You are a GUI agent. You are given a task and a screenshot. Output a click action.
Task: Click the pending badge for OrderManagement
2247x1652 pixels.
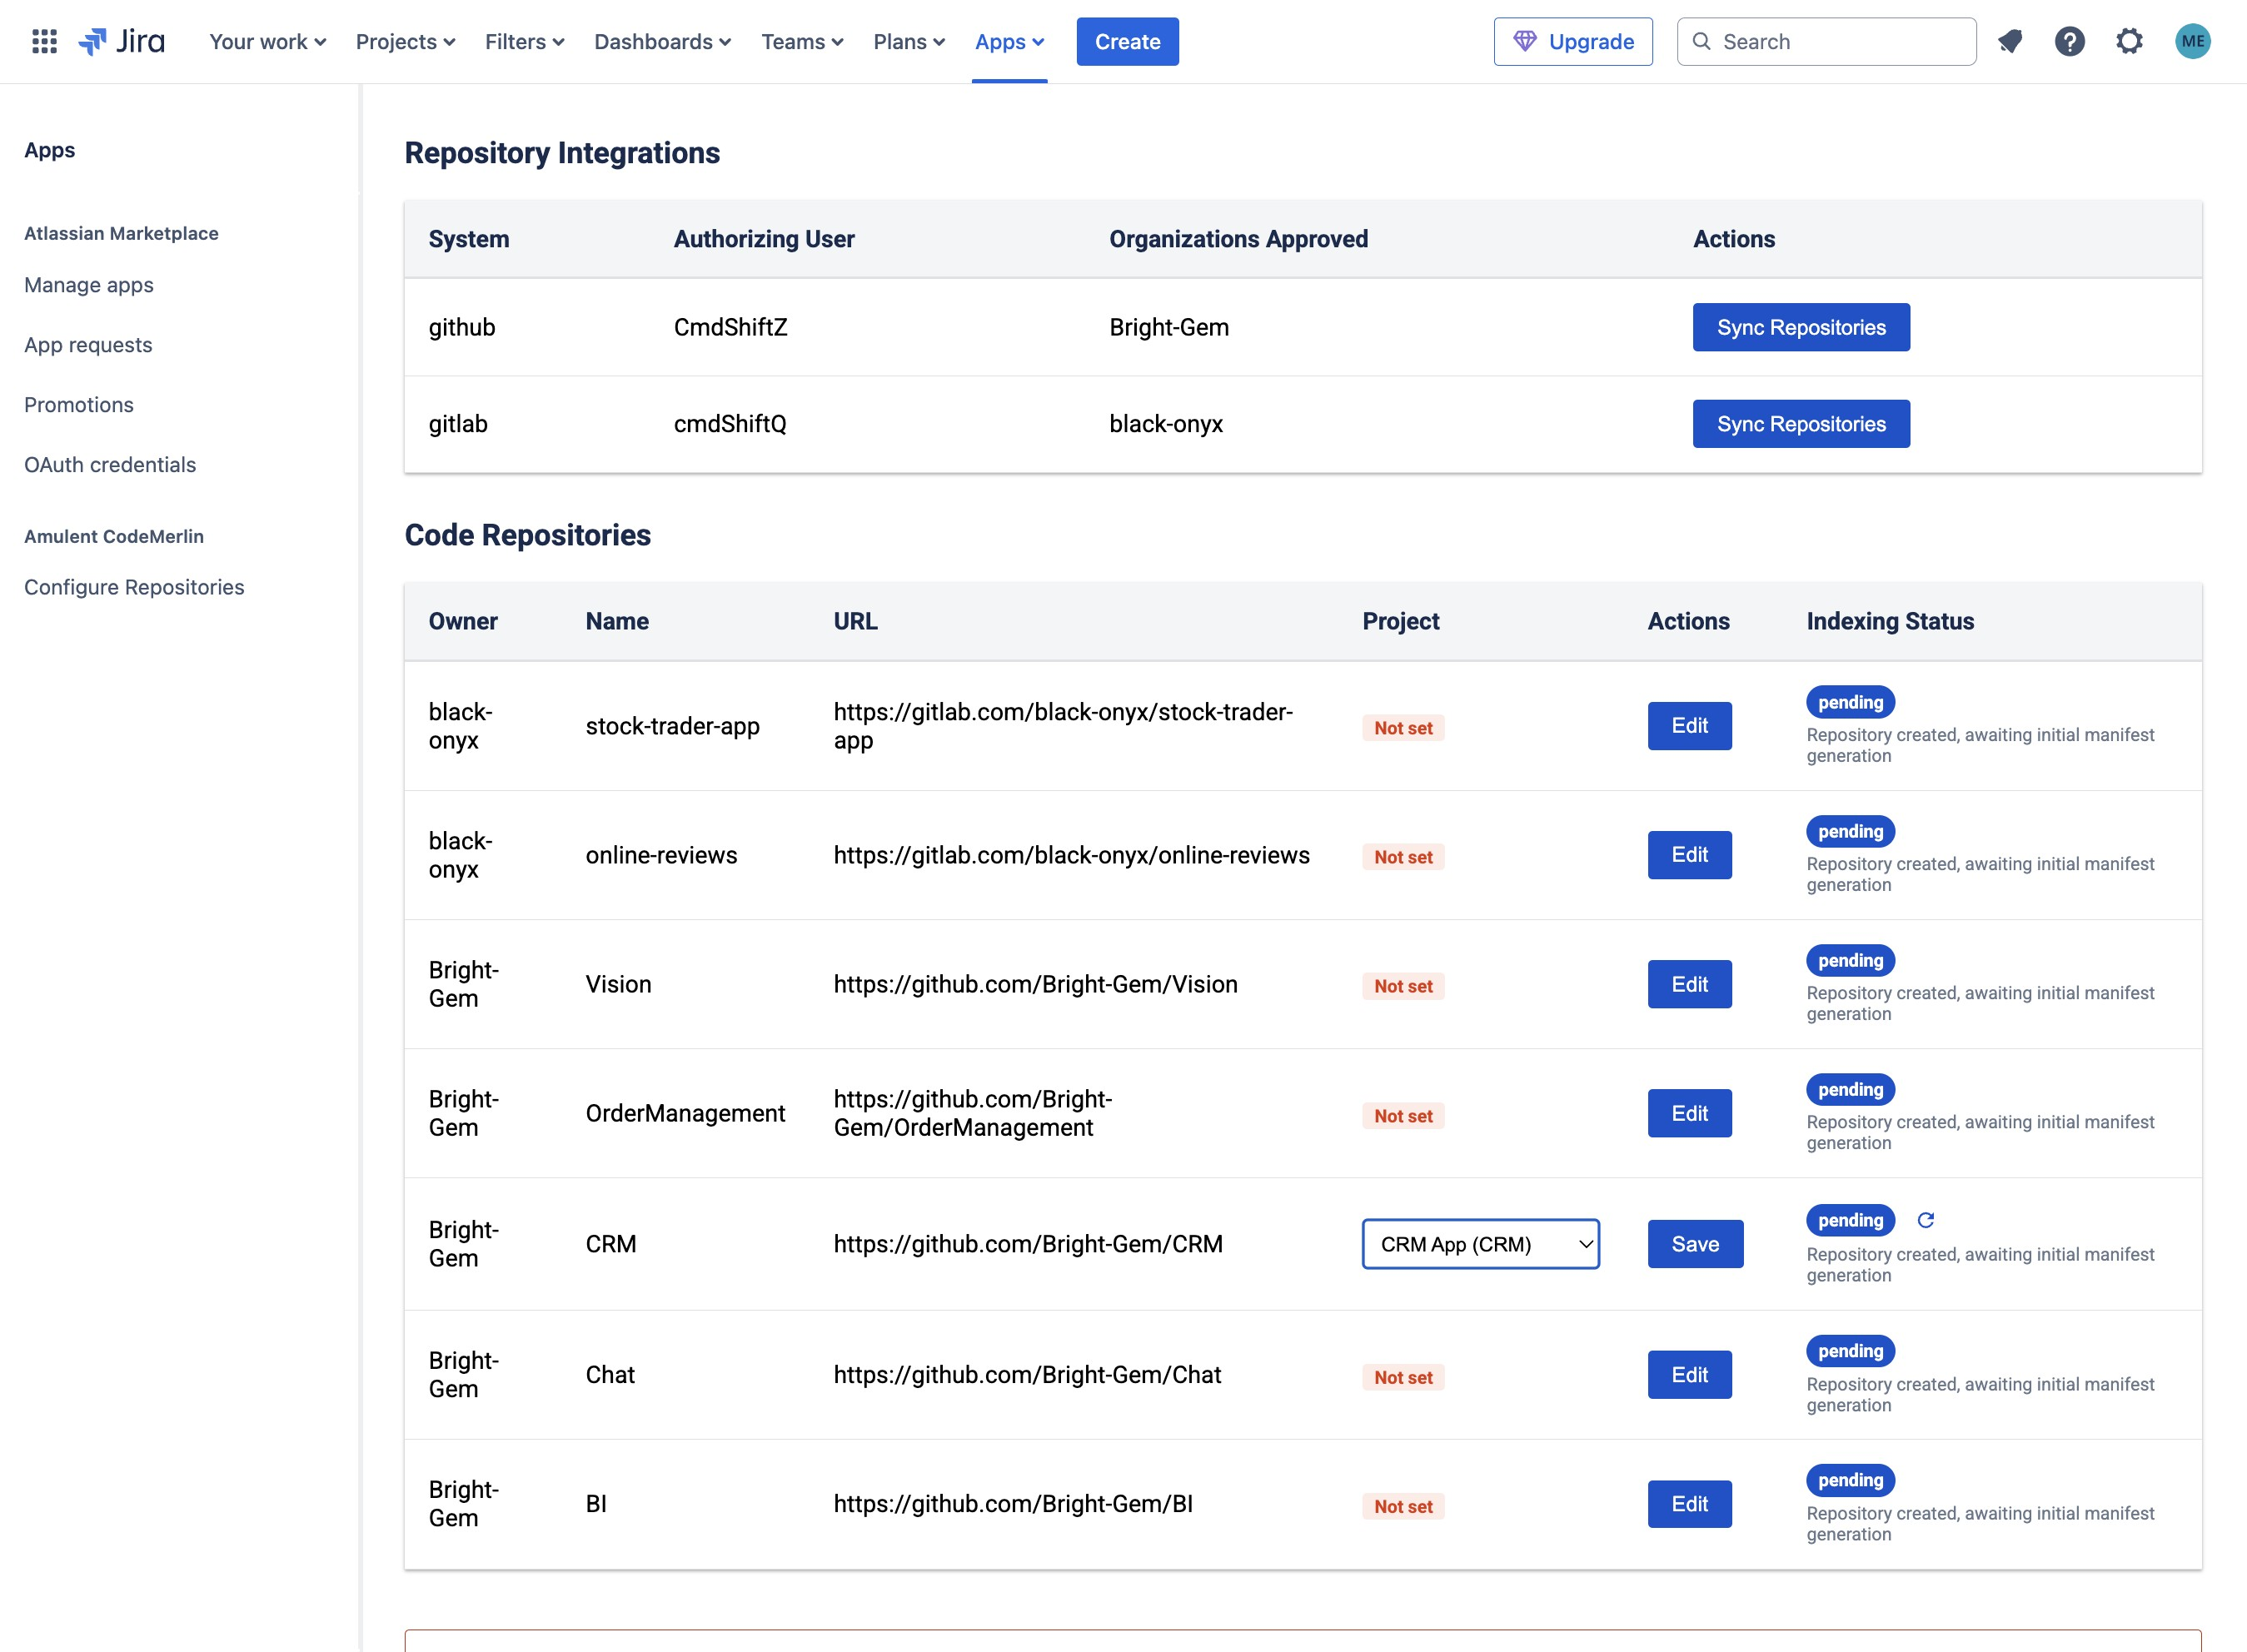tap(1850, 1089)
